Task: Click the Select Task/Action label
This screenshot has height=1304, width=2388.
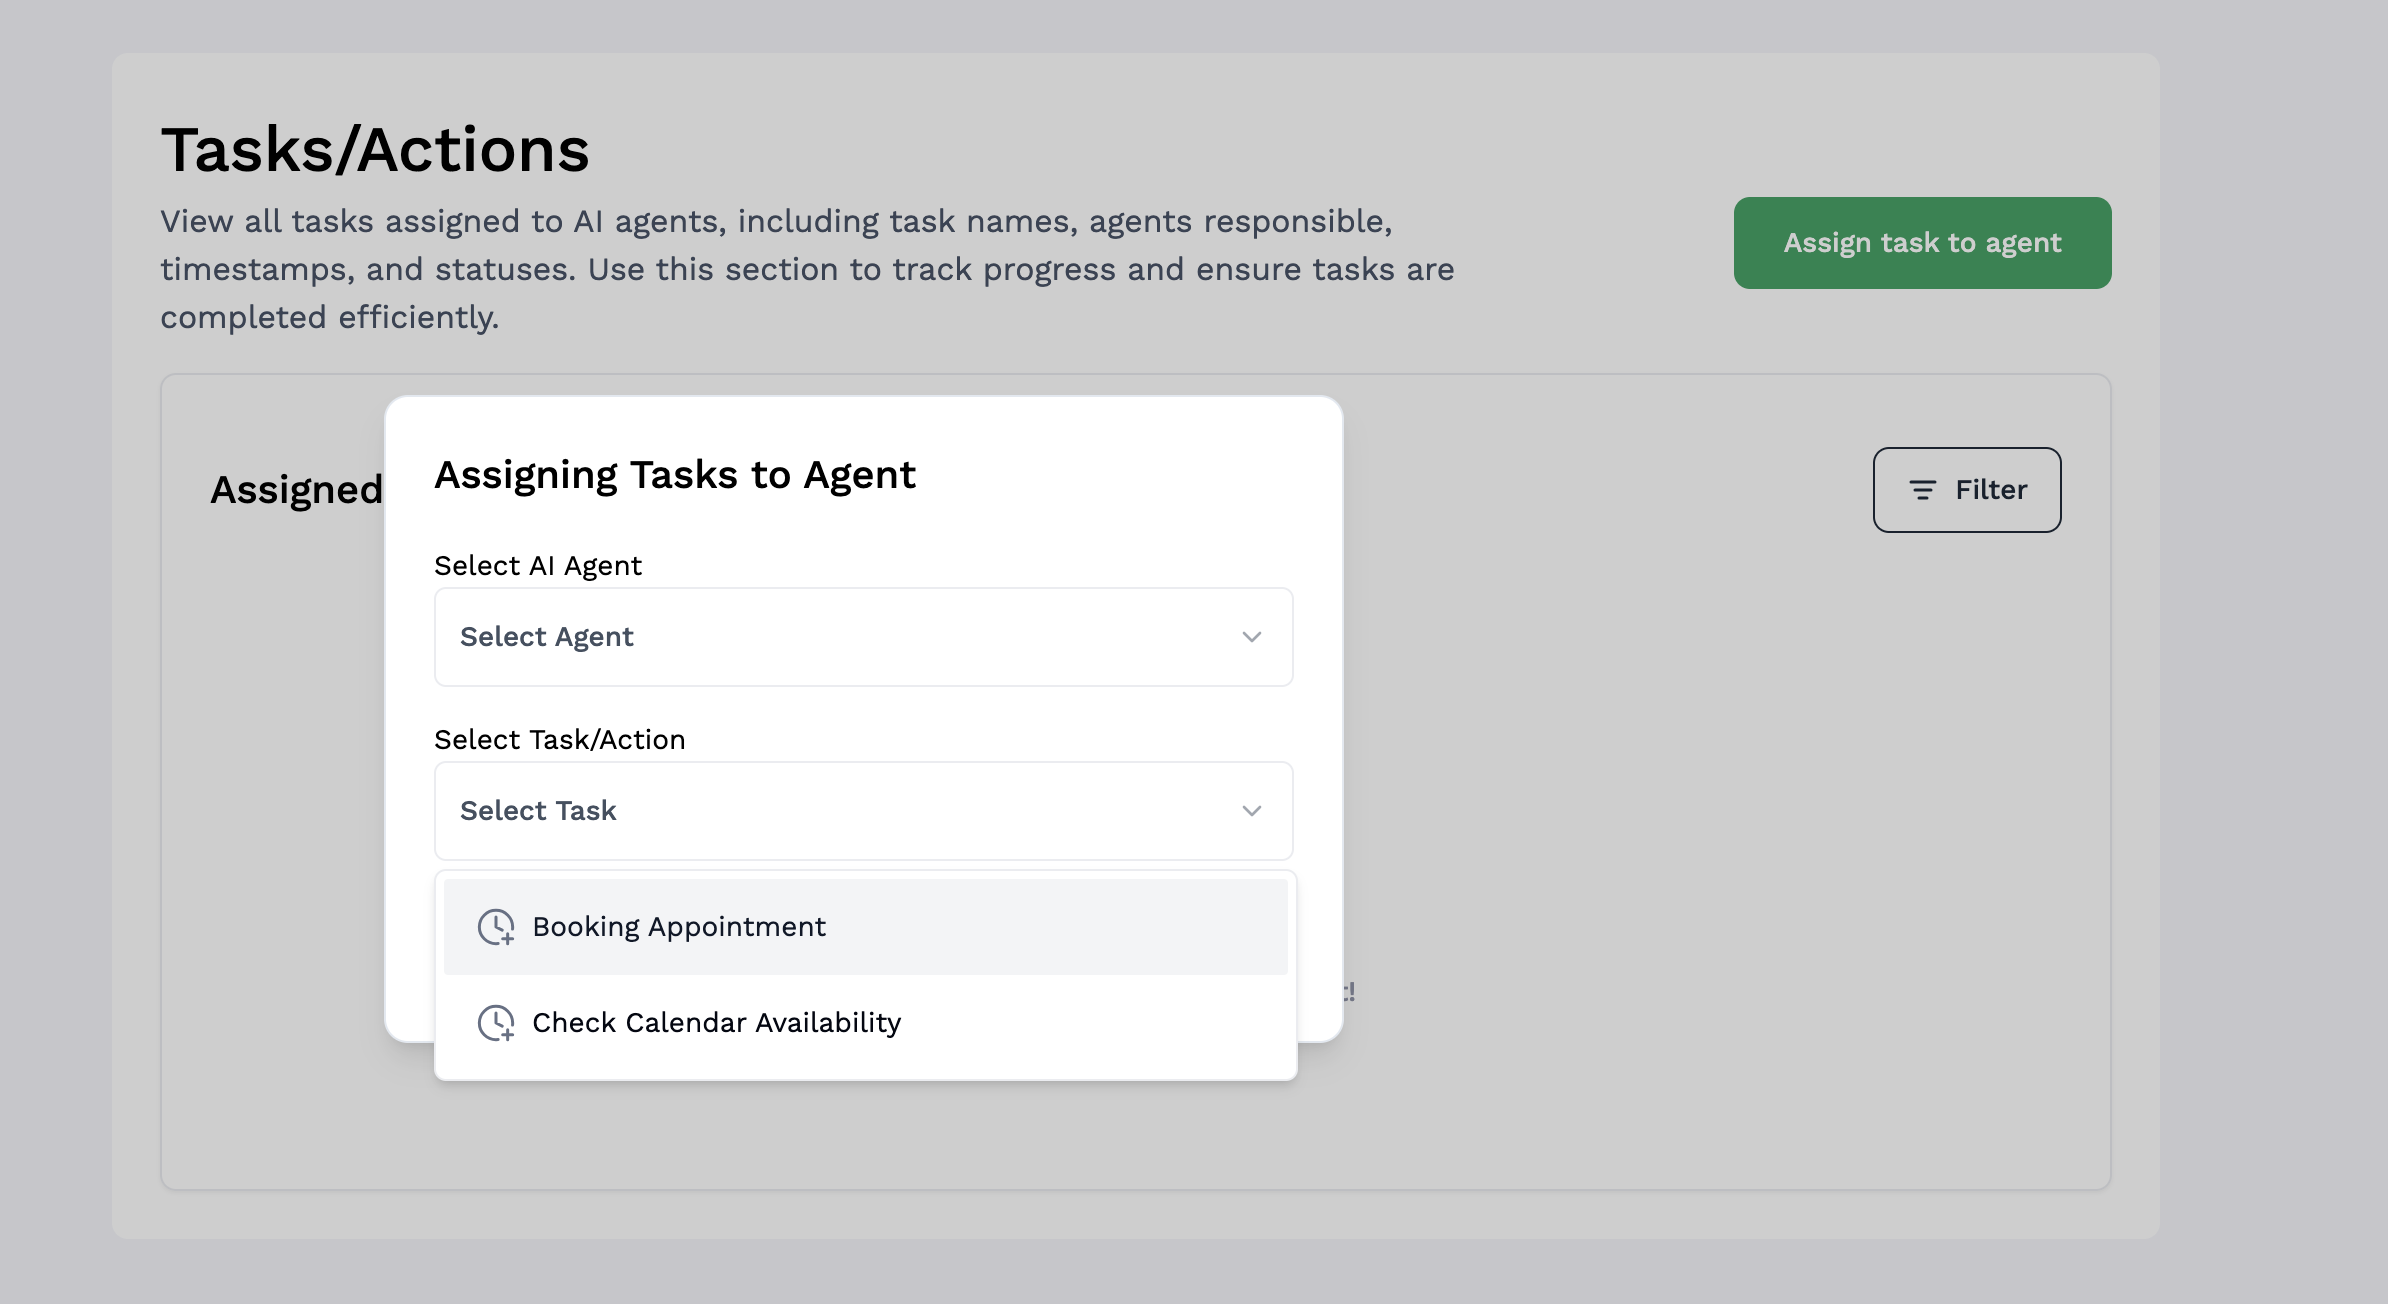Action: pyautogui.click(x=559, y=740)
